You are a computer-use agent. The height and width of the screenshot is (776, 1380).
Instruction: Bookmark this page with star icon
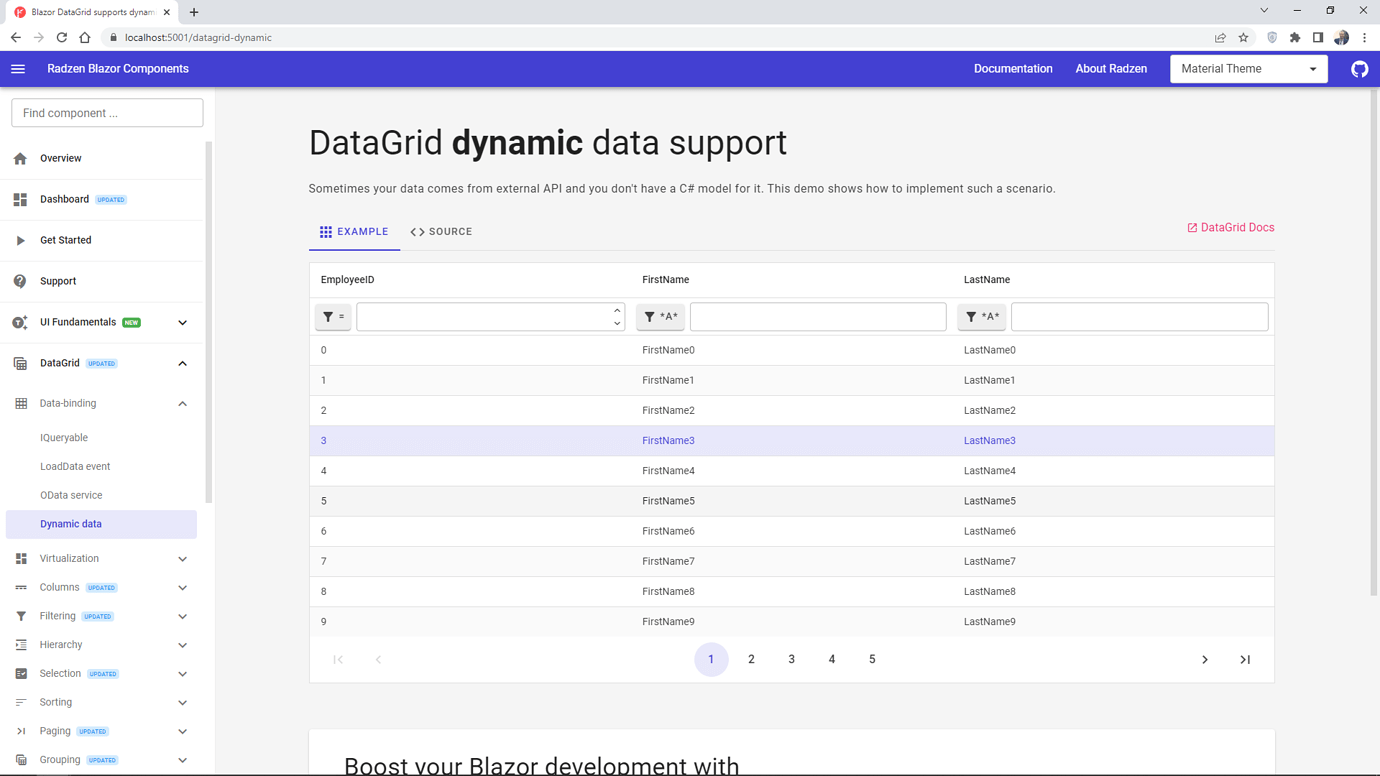(1244, 38)
